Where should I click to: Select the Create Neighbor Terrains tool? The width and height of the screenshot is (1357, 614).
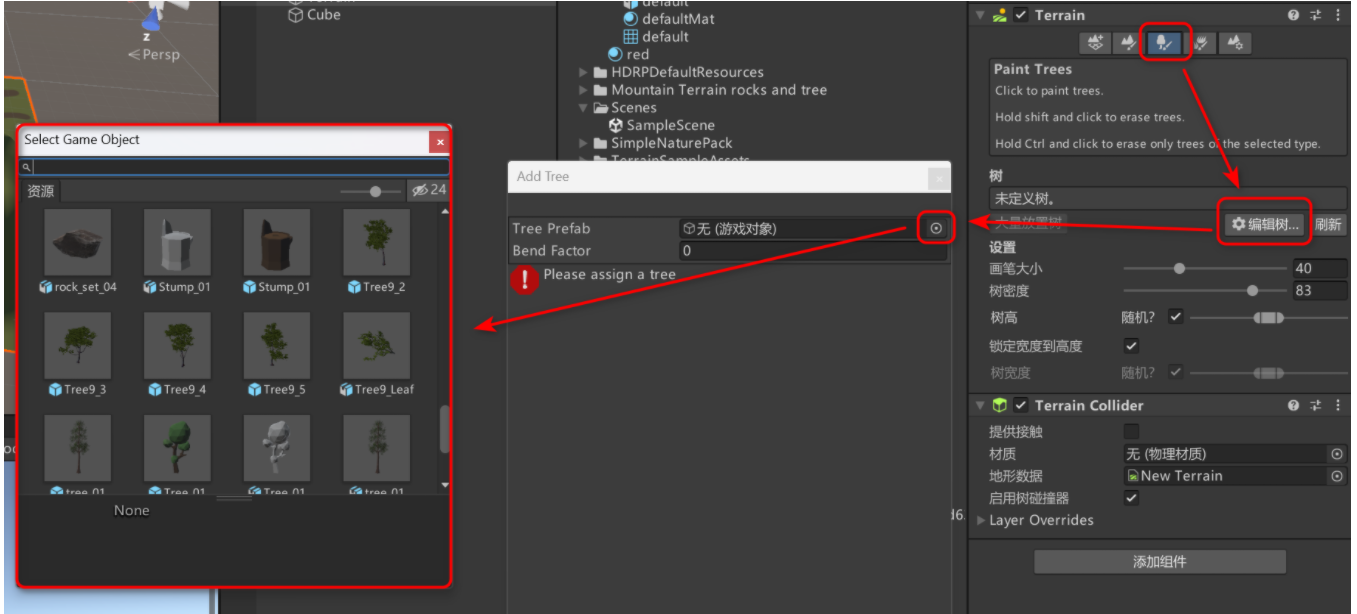point(1096,43)
